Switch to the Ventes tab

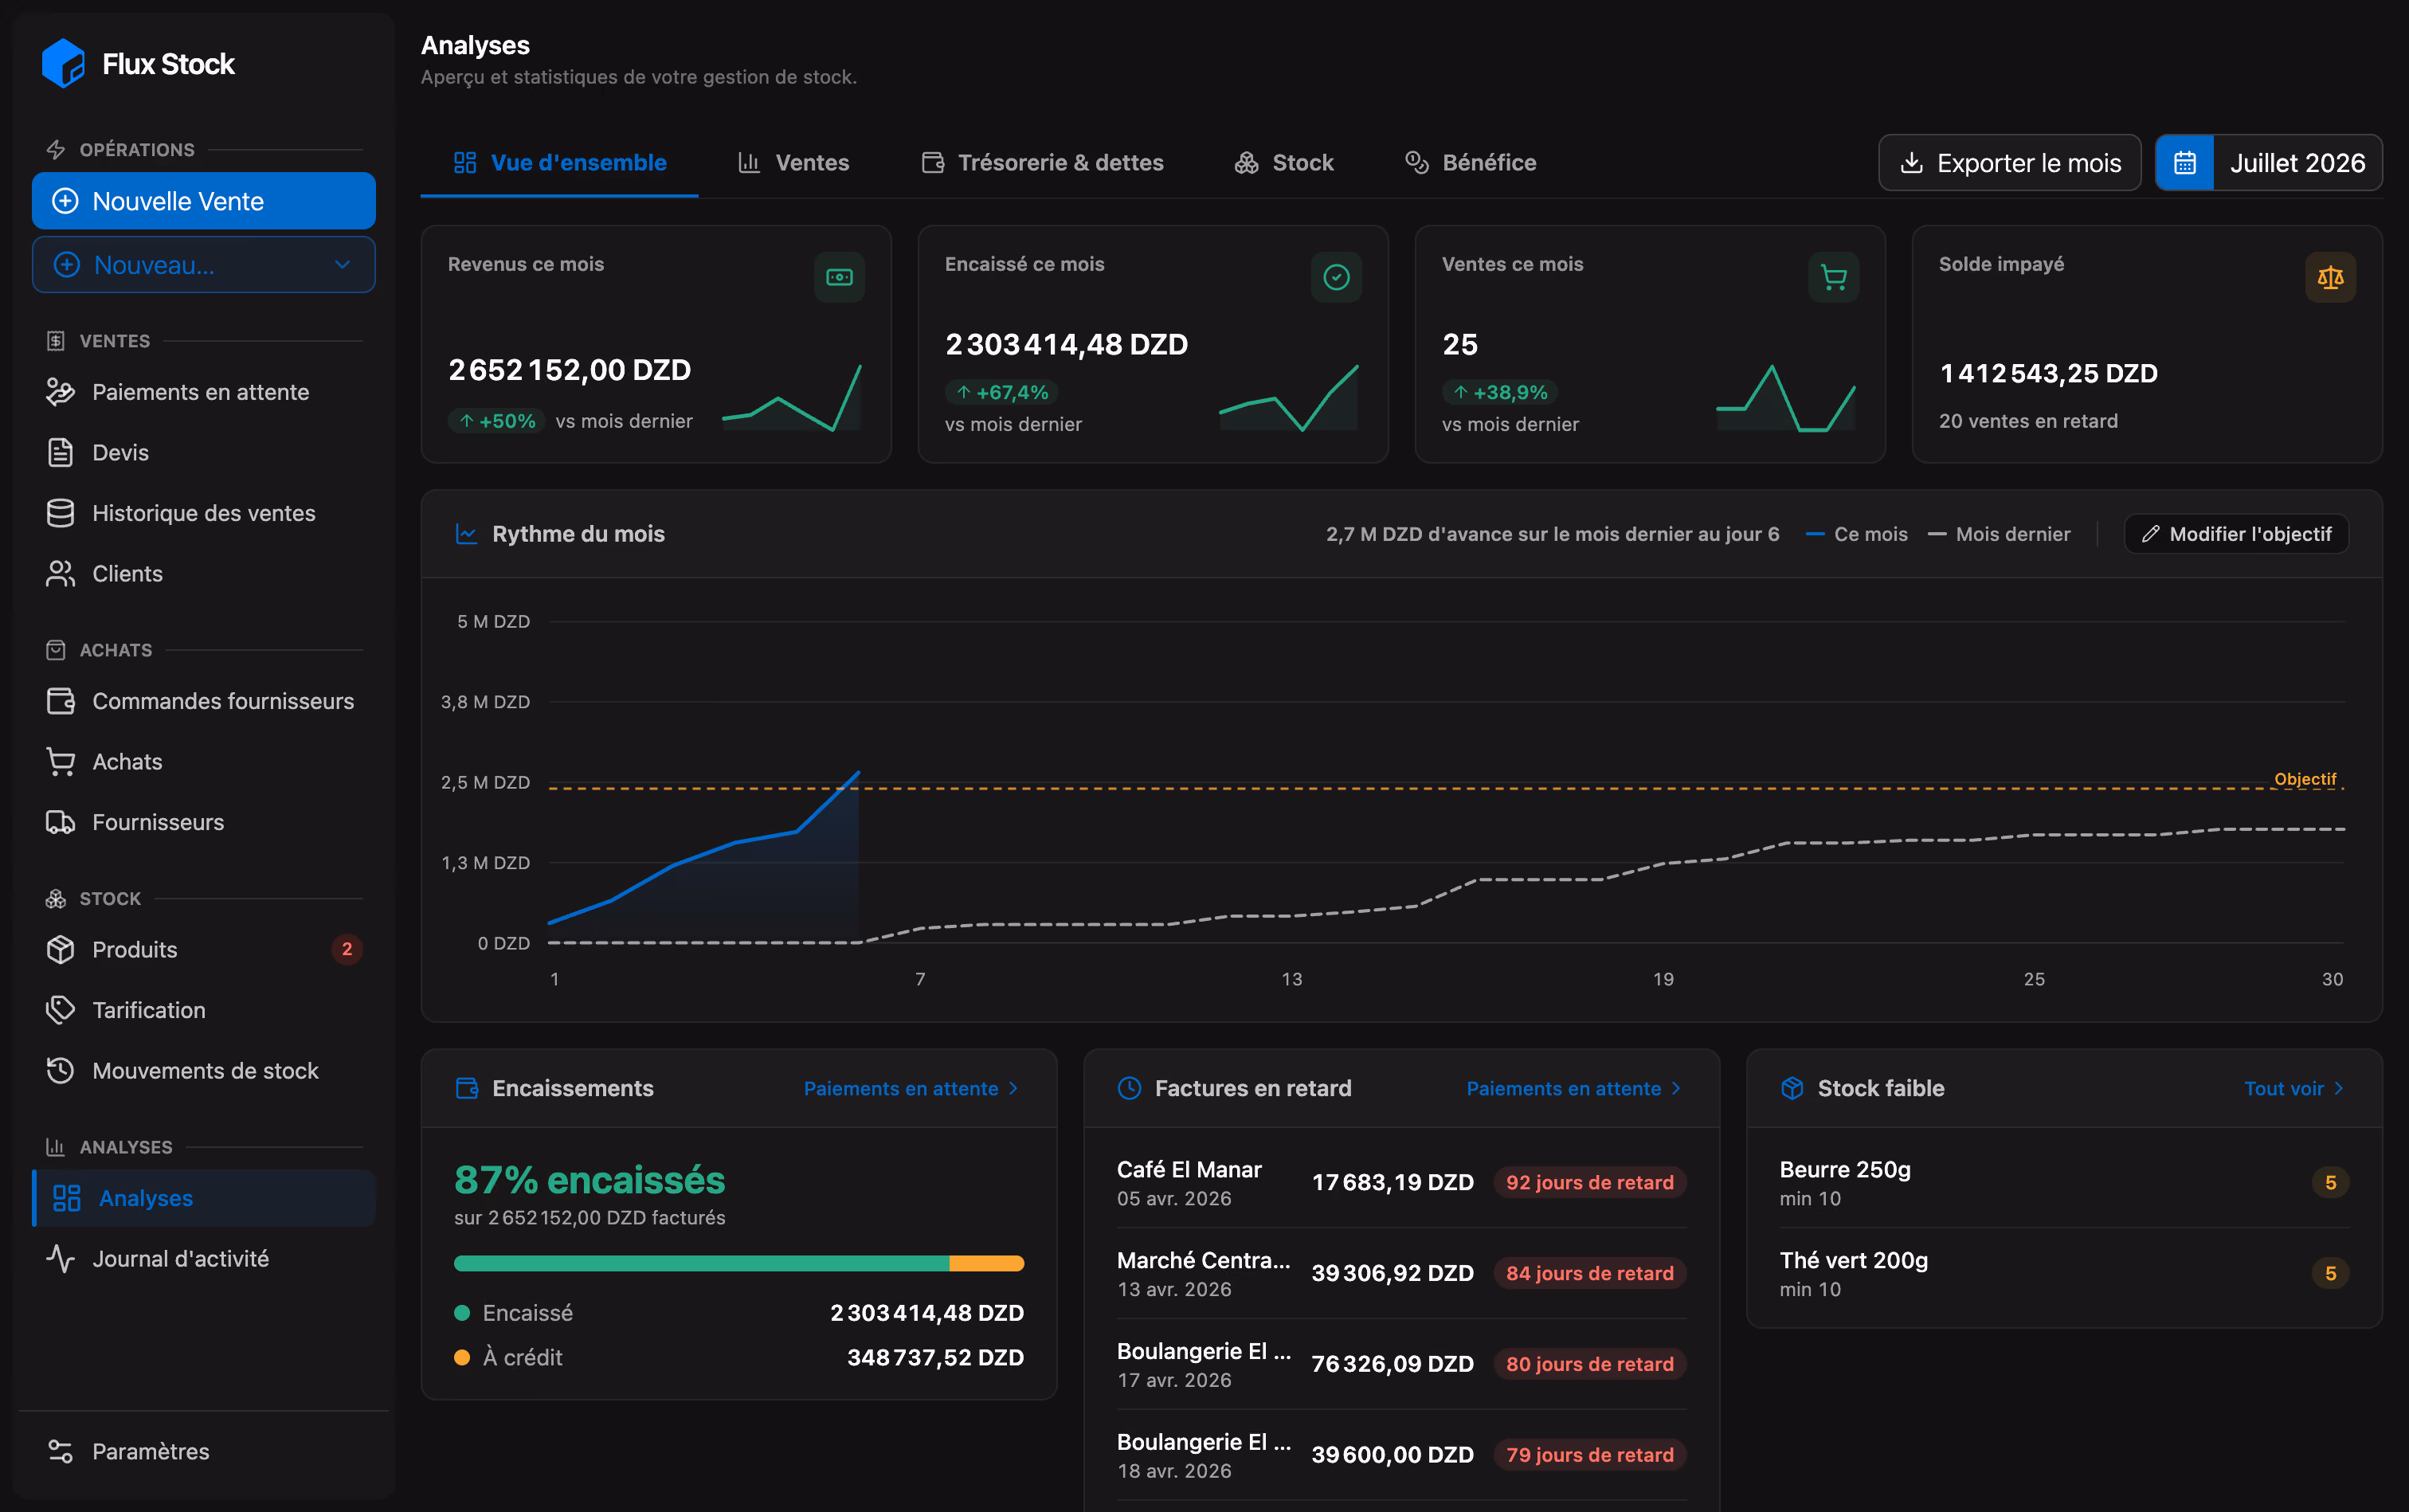[794, 163]
